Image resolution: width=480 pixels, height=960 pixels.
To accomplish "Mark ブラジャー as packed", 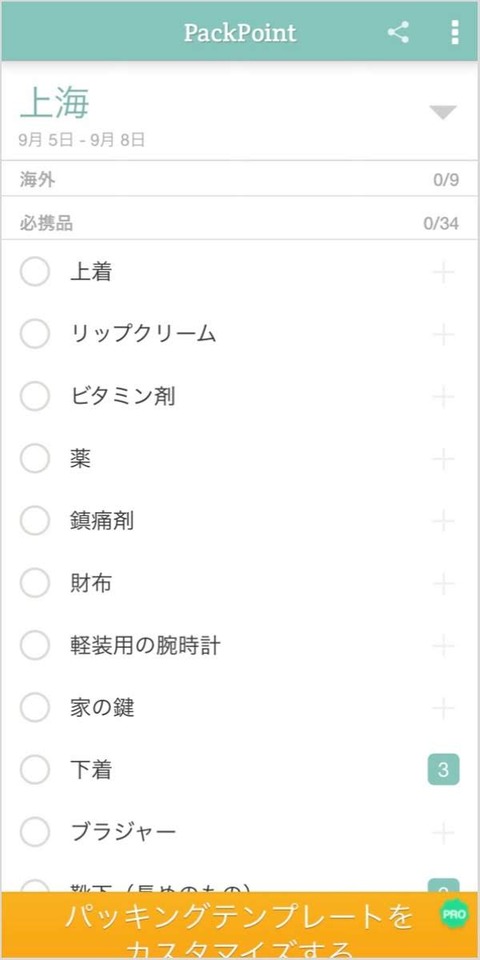I will (35, 832).
